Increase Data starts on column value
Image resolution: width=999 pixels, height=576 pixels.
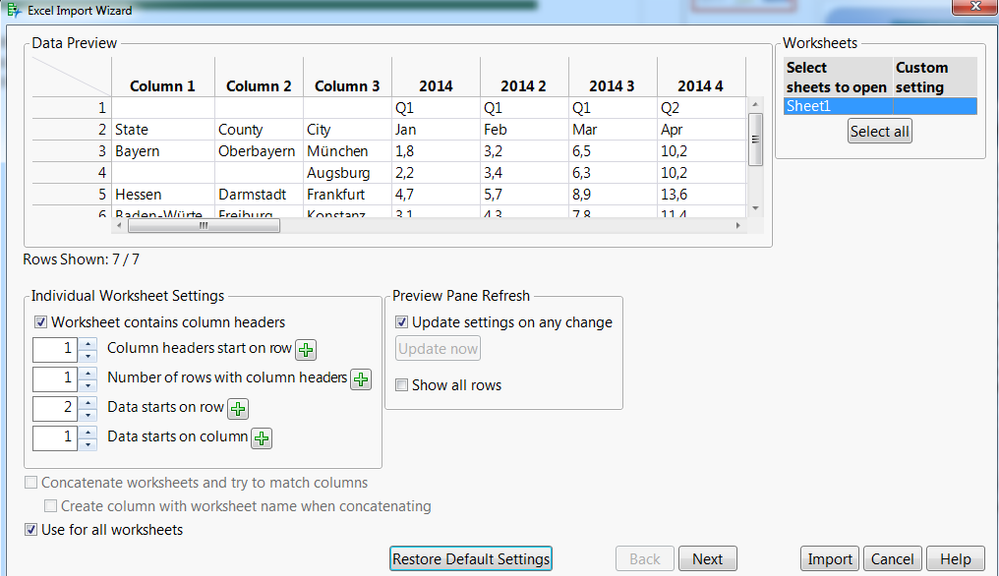point(88,431)
